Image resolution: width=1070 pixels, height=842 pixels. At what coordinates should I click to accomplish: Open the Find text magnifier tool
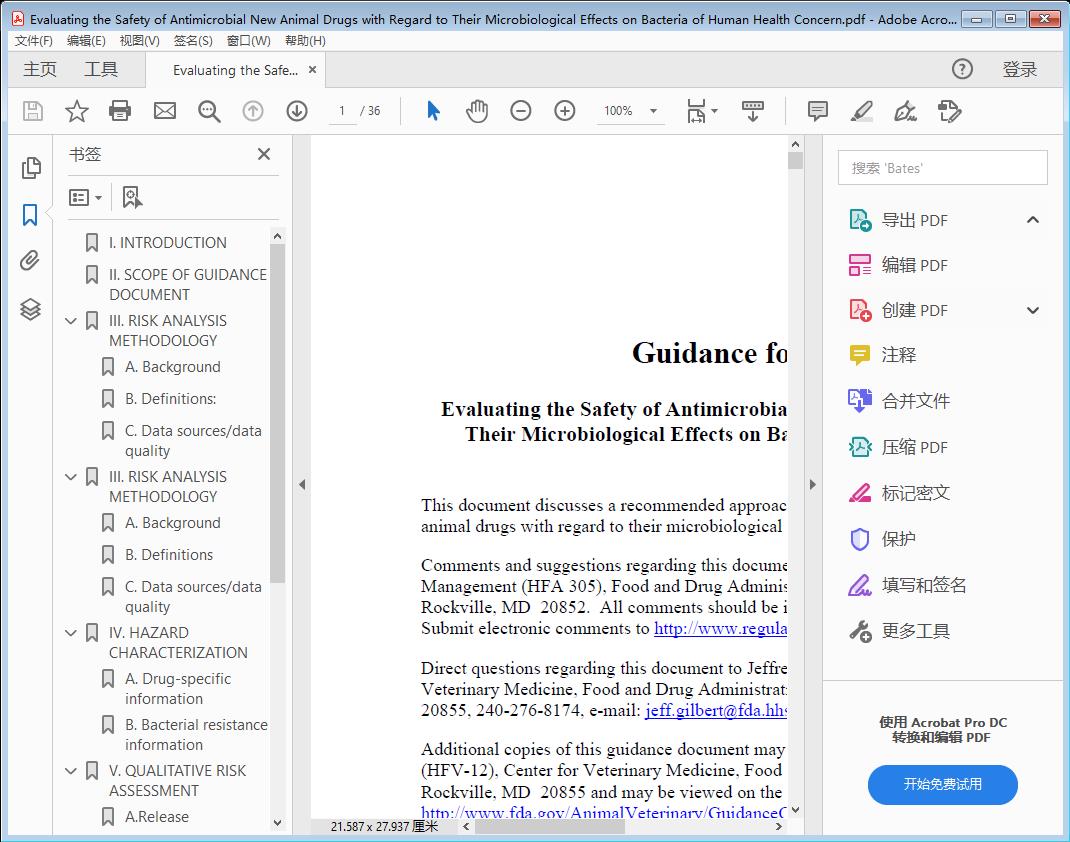(209, 111)
